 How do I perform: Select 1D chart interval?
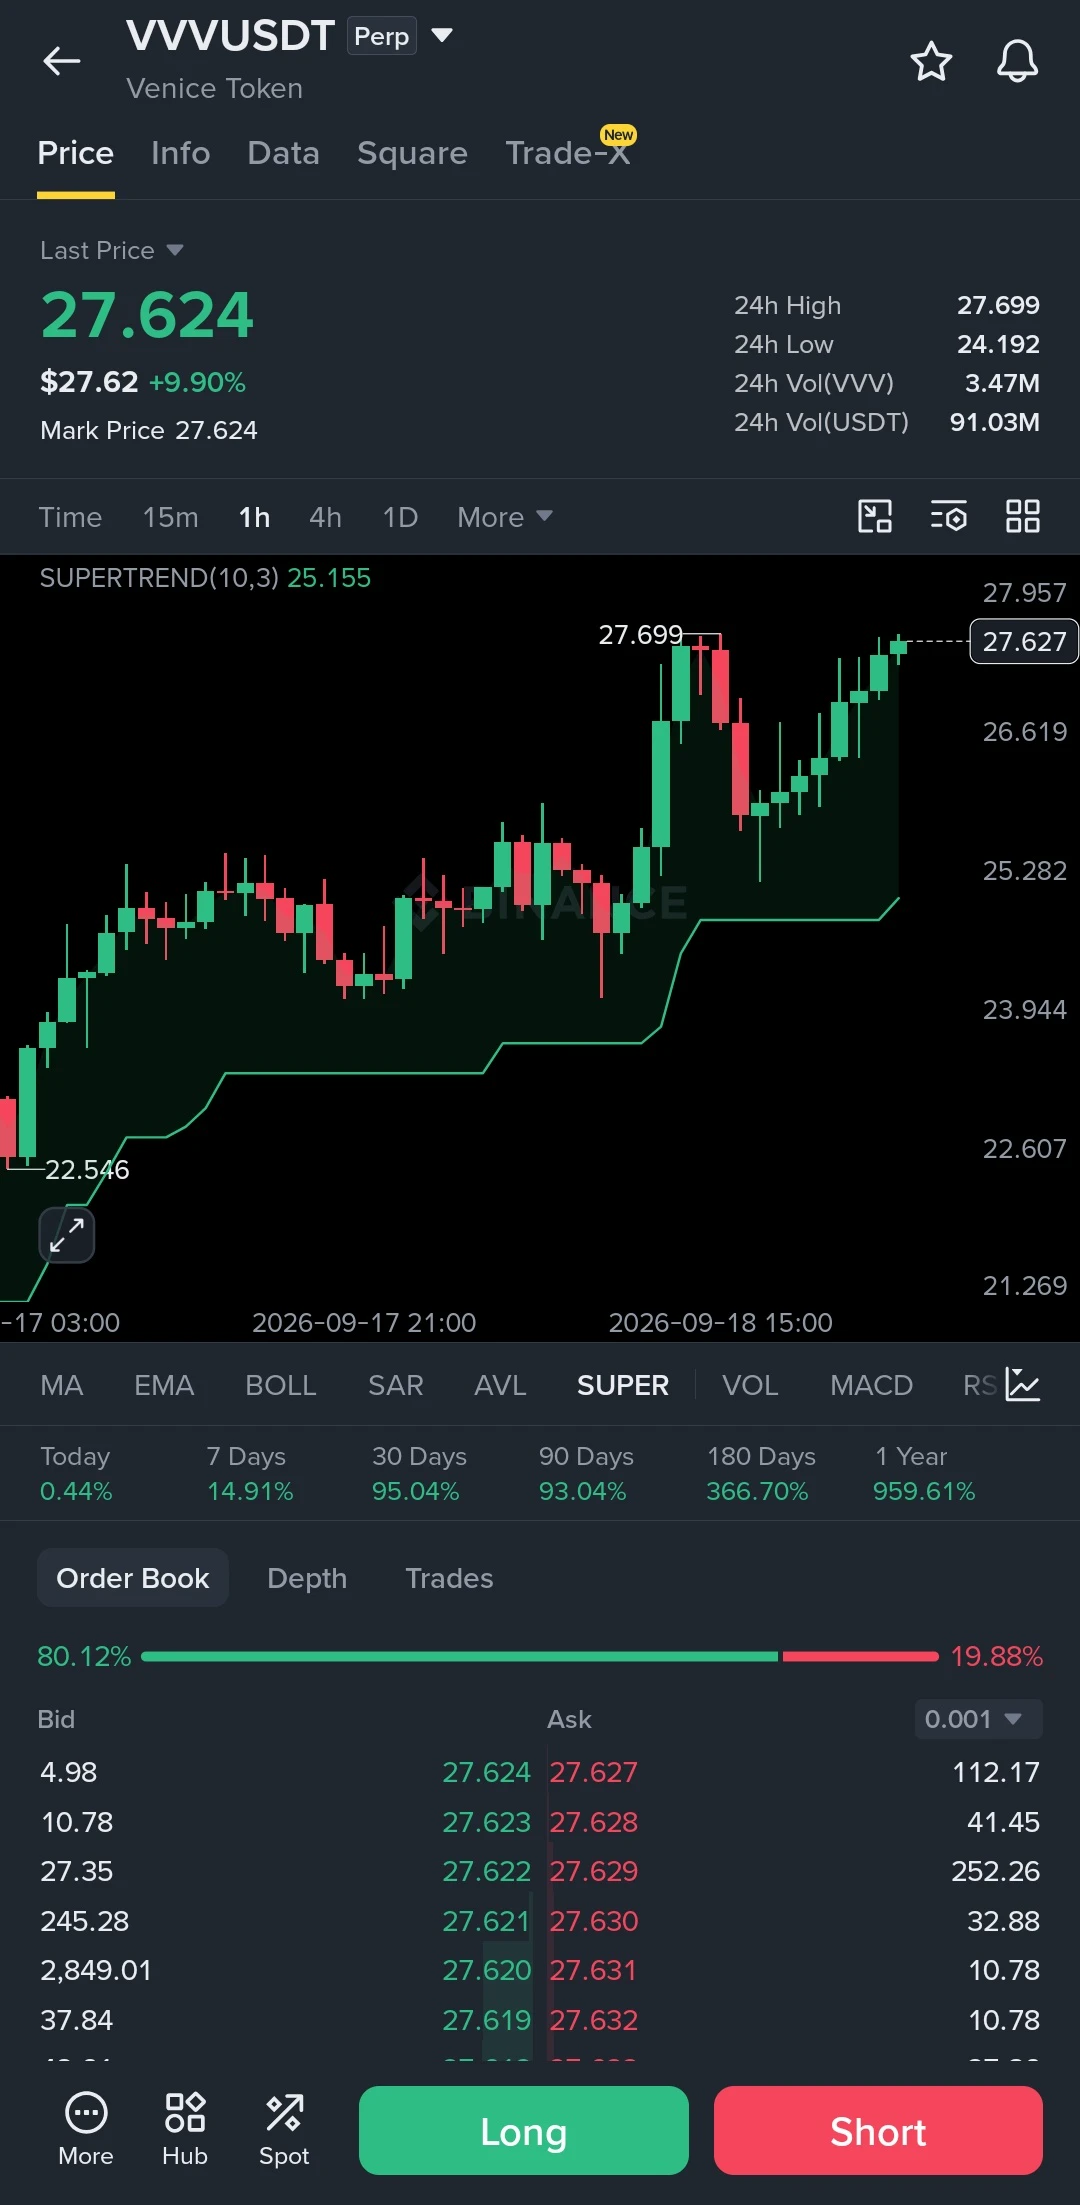[400, 517]
